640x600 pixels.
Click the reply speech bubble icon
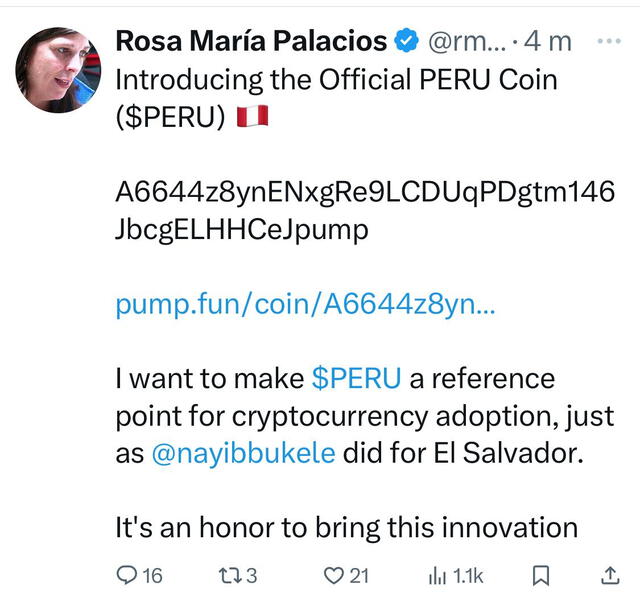[x=127, y=575]
